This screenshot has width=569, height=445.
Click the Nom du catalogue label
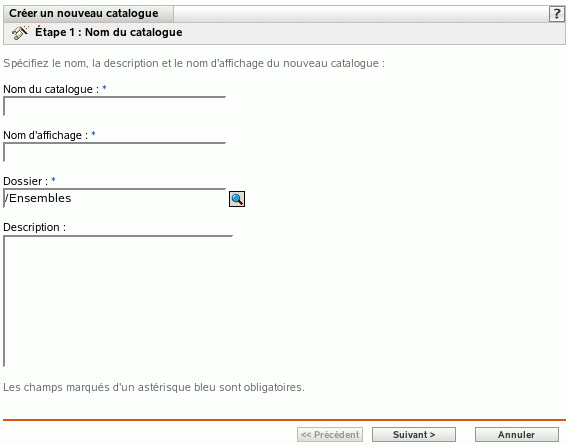(x=51, y=89)
